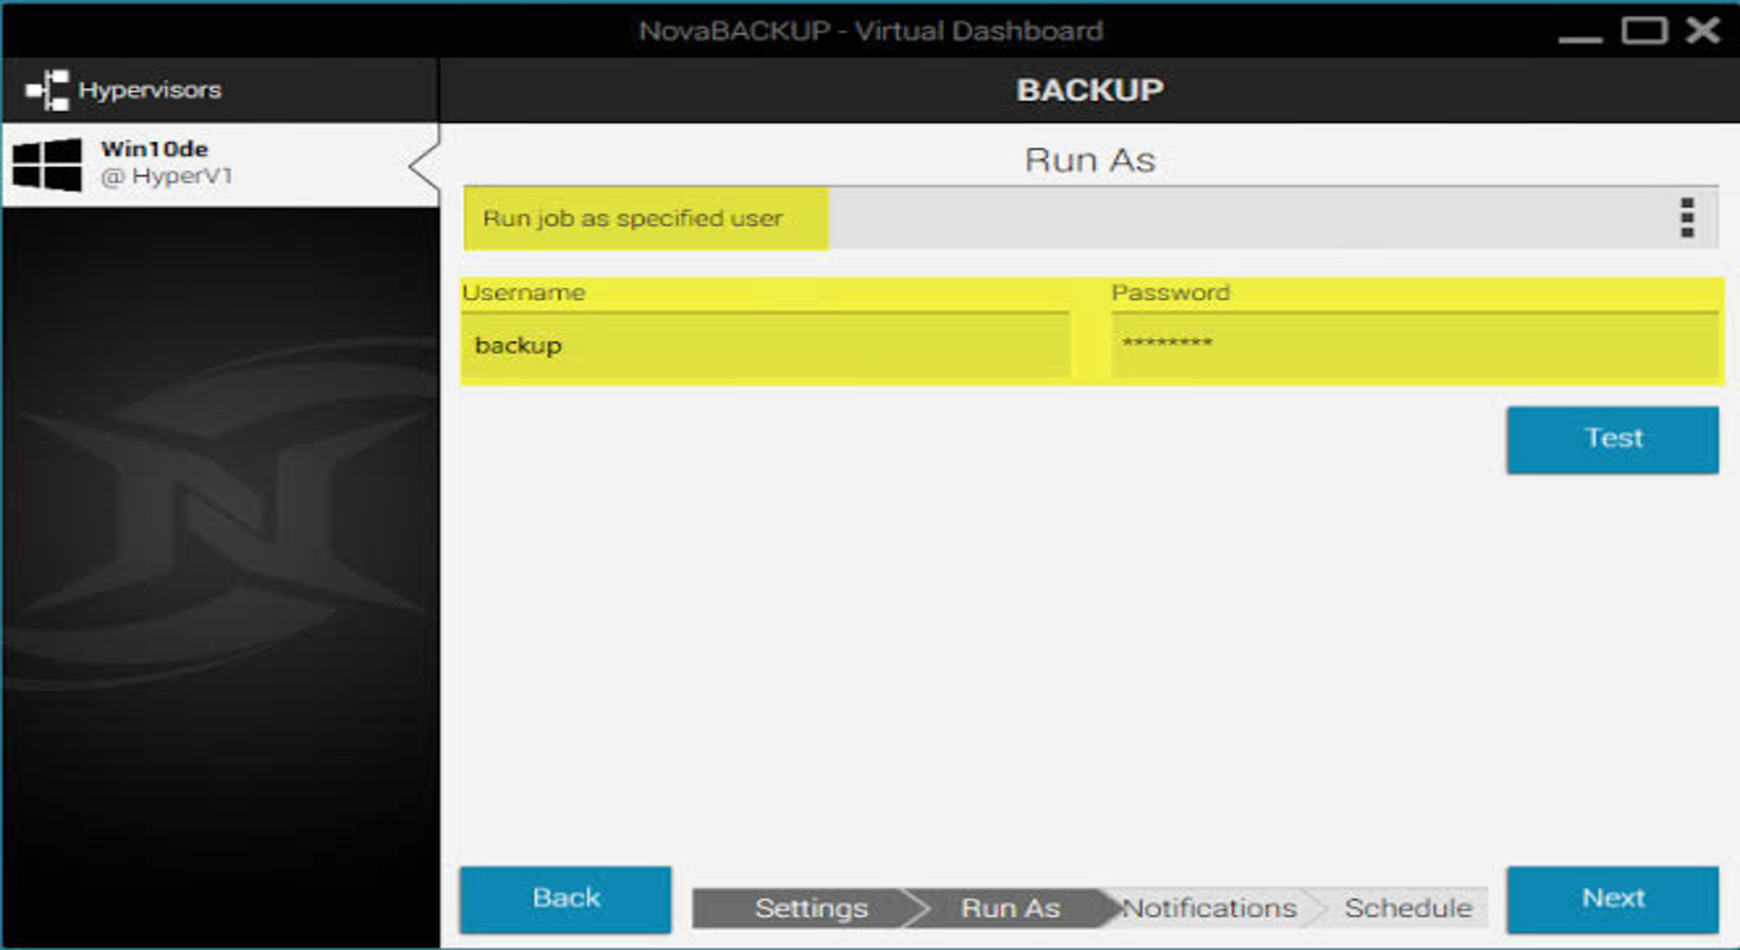This screenshot has width=1740, height=950.
Task: Click the Username label
Action: tap(524, 293)
